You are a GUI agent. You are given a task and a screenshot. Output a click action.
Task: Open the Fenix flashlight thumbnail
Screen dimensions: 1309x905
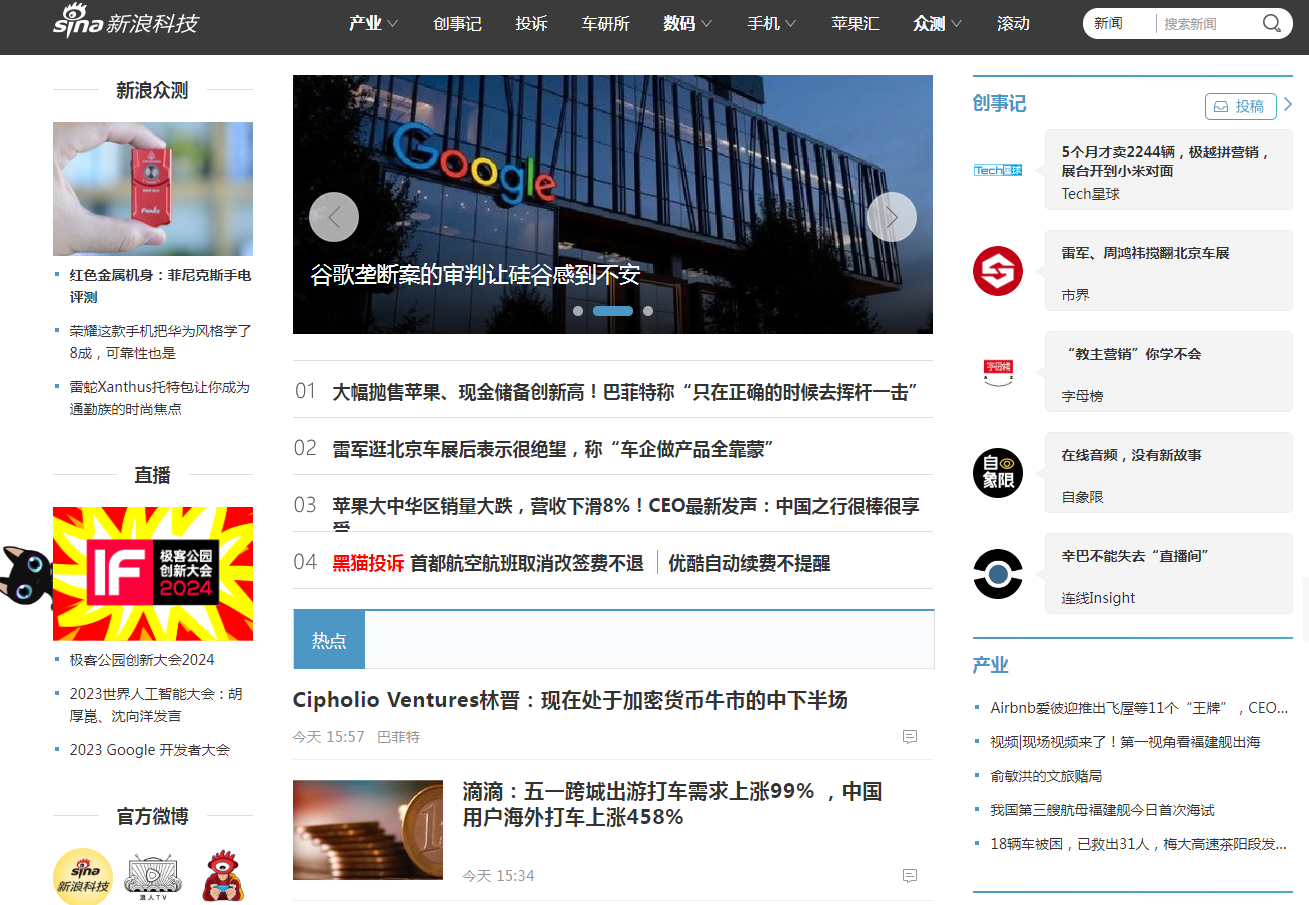pos(153,189)
